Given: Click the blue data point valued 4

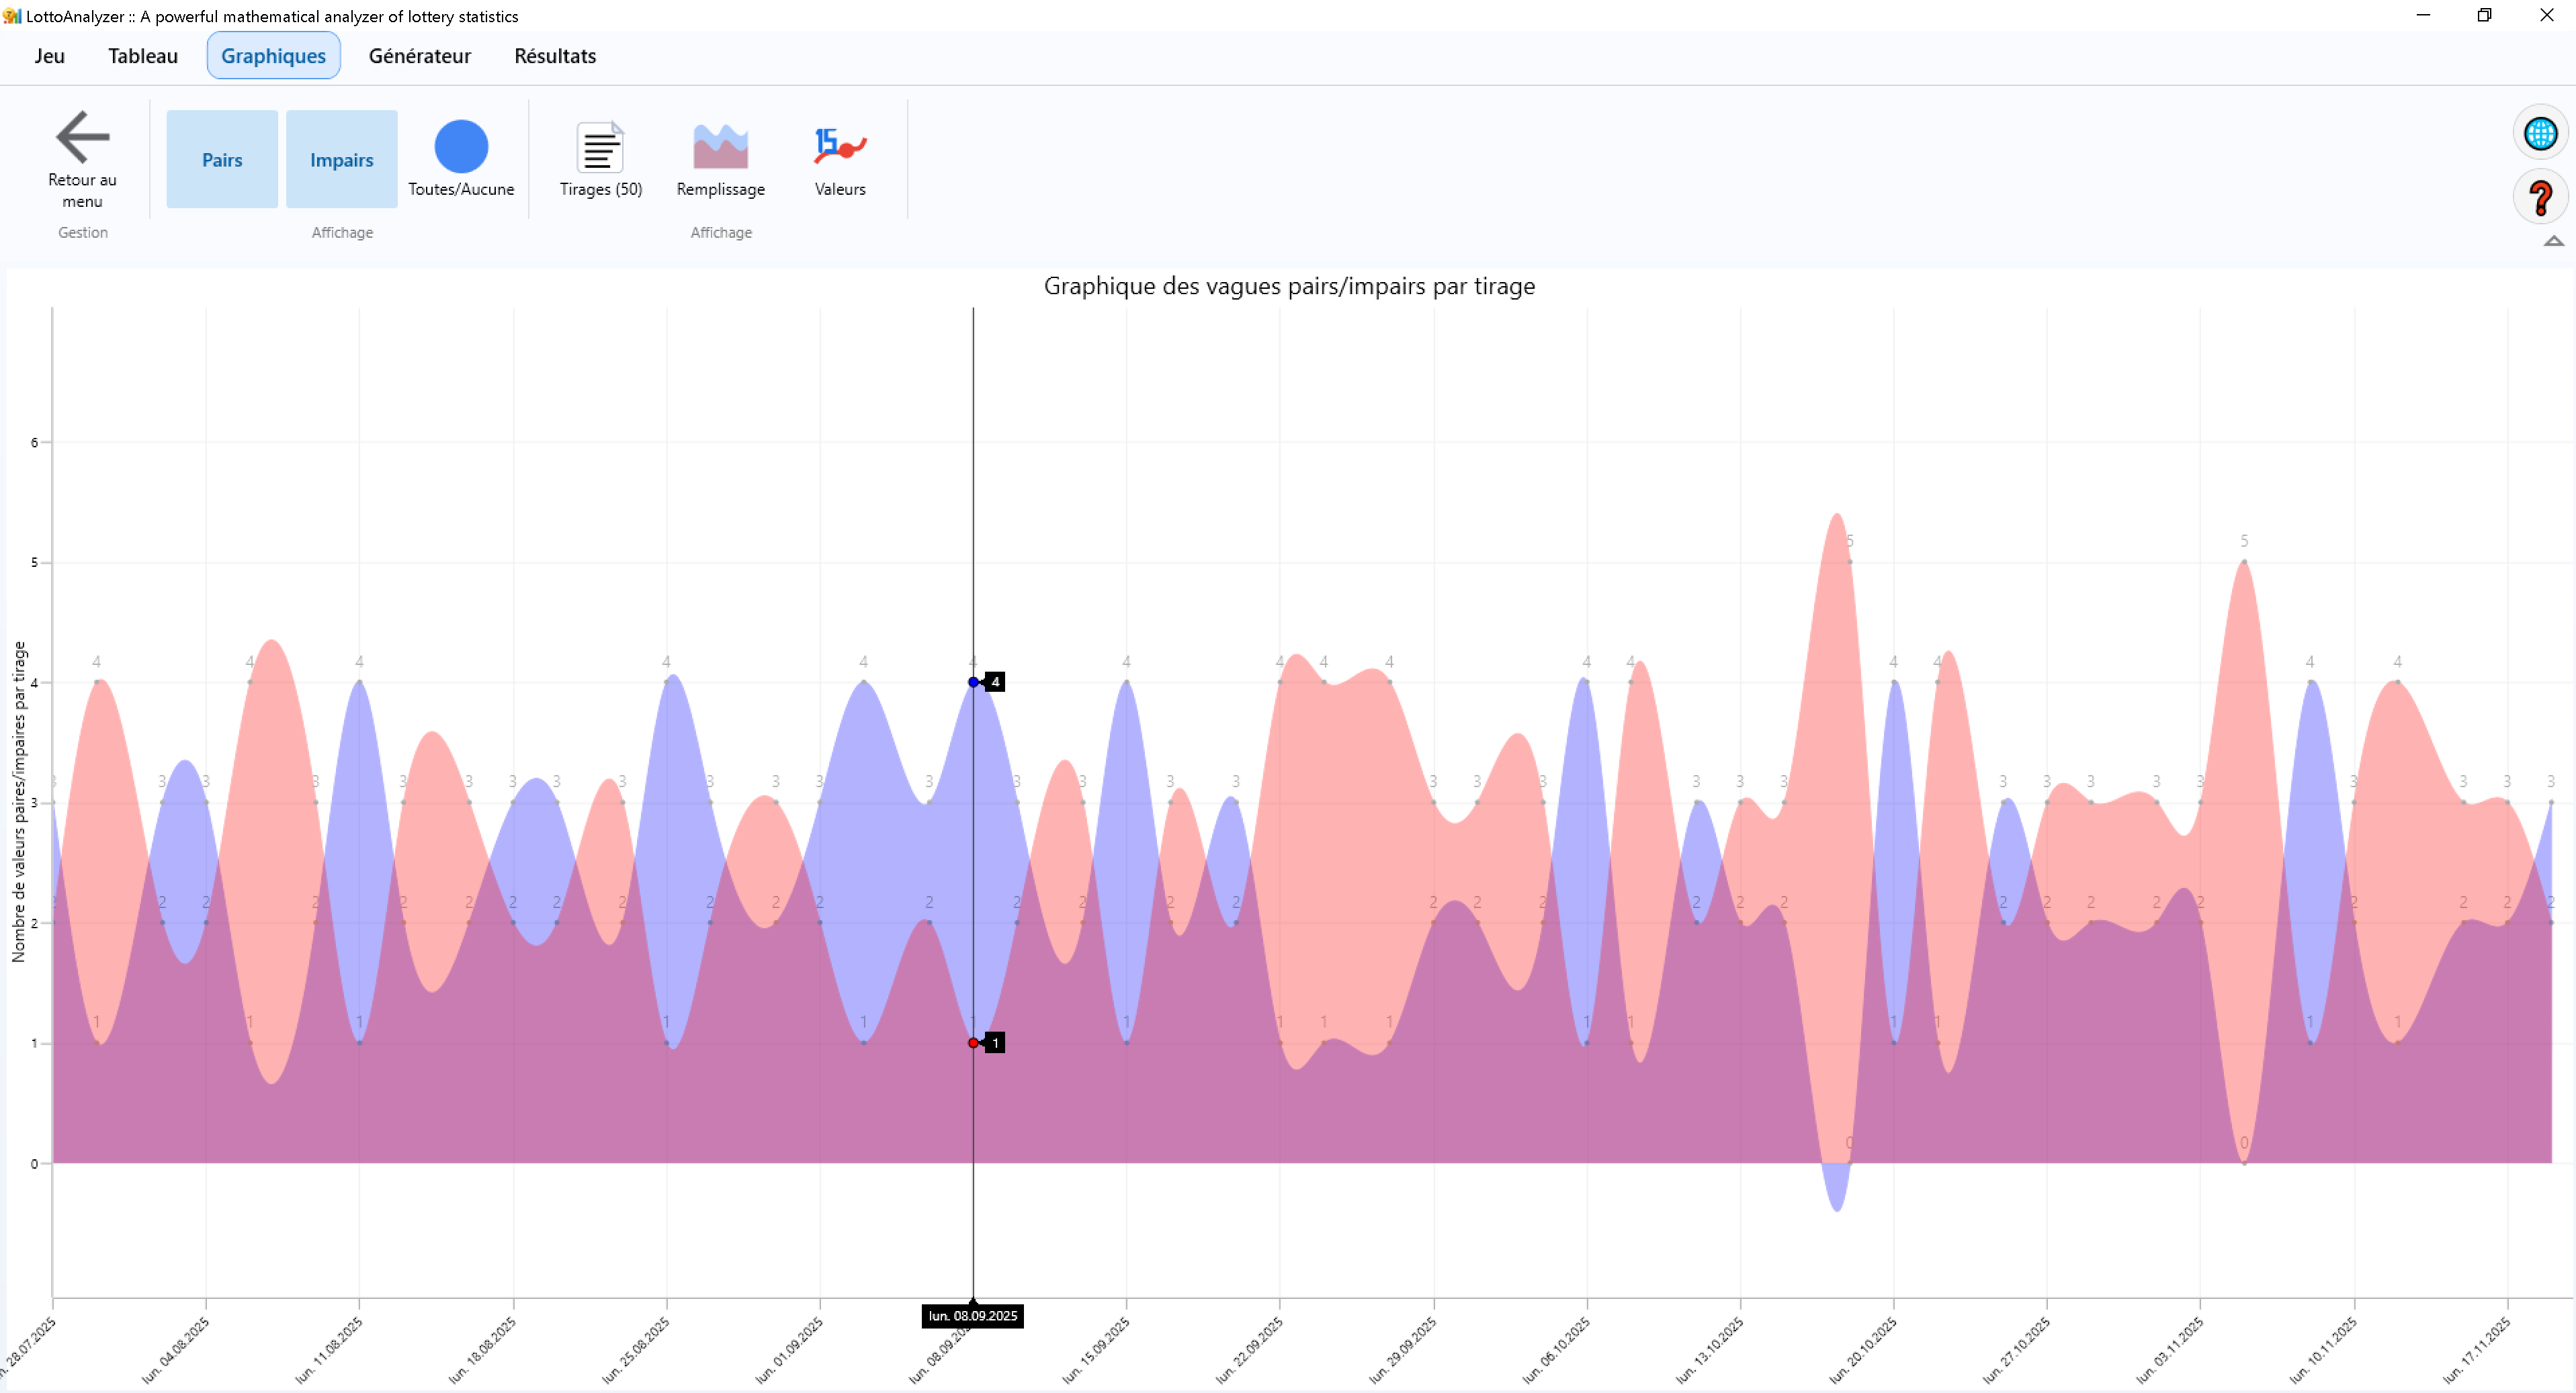Looking at the screenshot, I should [973, 682].
